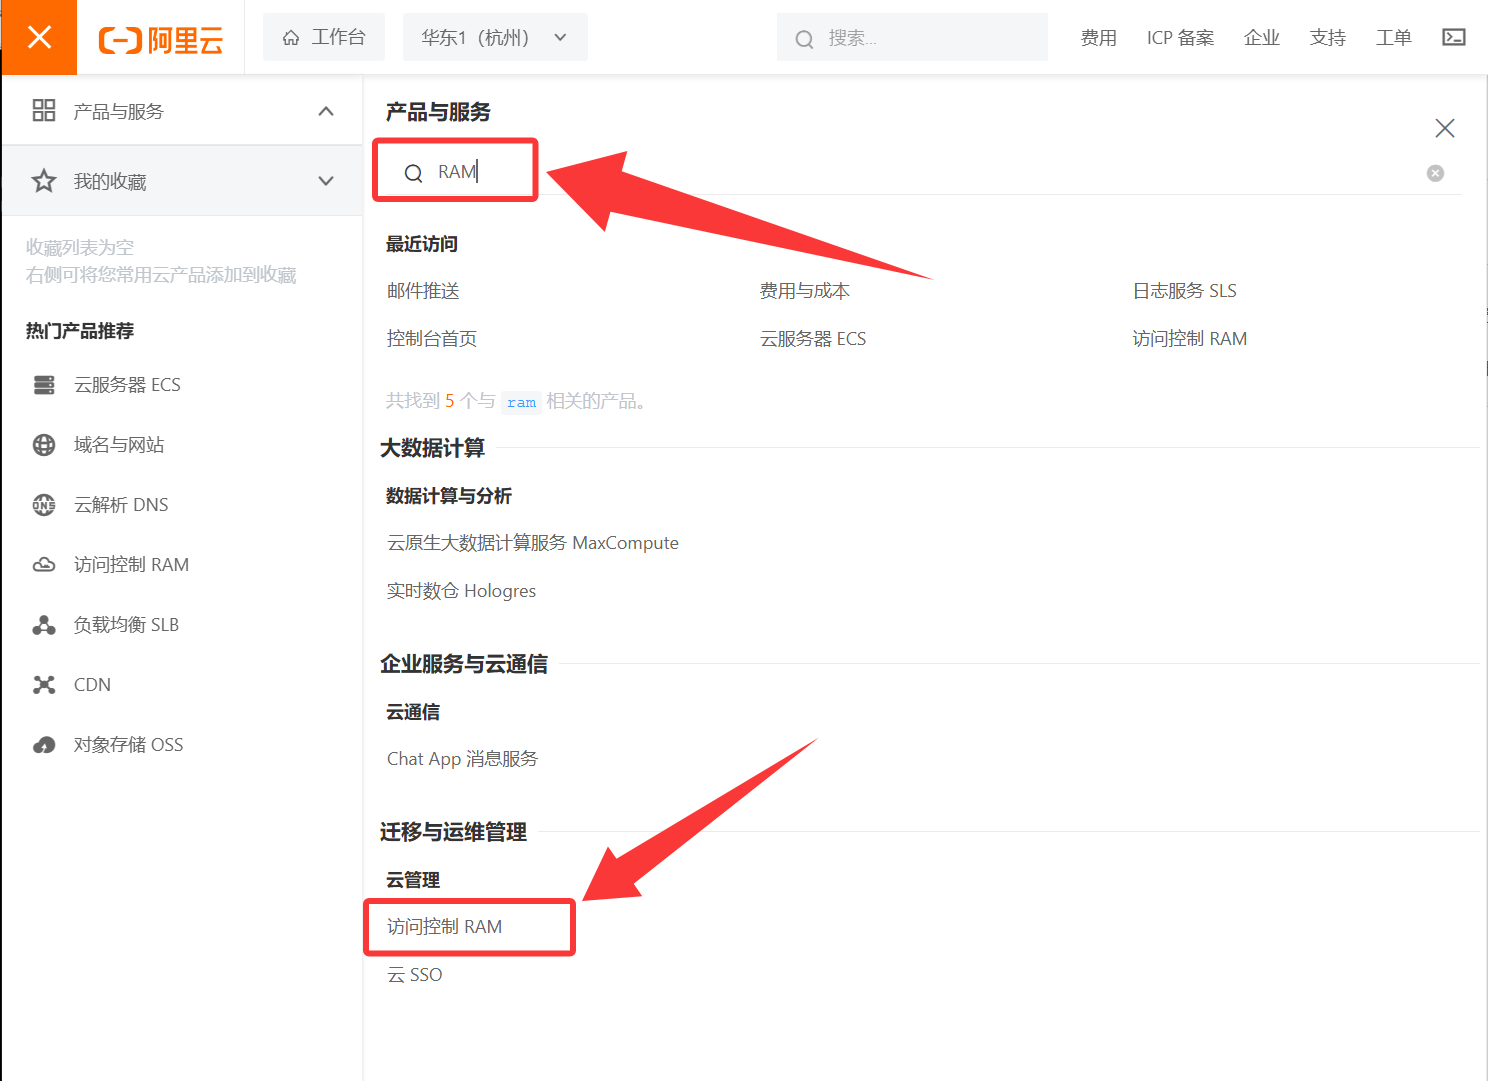Open 云 SSO product link
This screenshot has height=1081, width=1488.
(x=415, y=975)
